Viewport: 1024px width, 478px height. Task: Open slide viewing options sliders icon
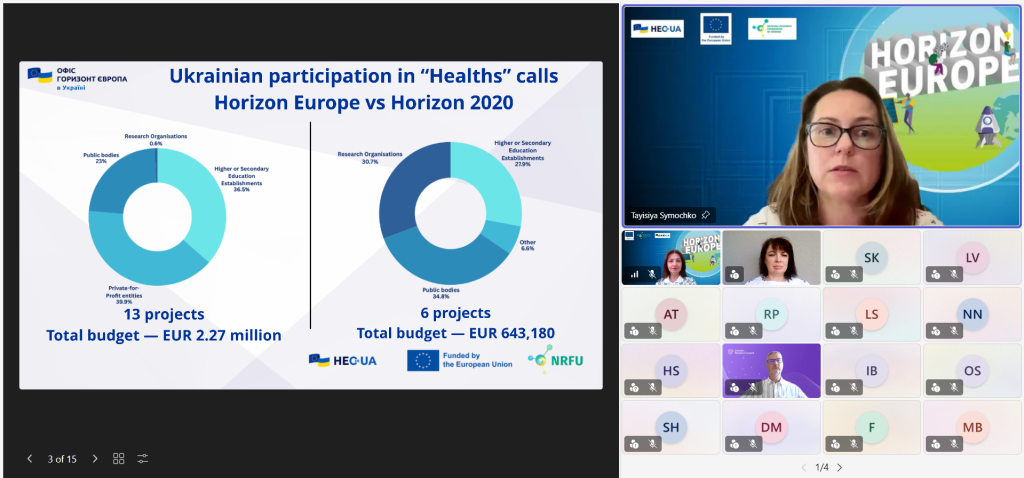143,459
